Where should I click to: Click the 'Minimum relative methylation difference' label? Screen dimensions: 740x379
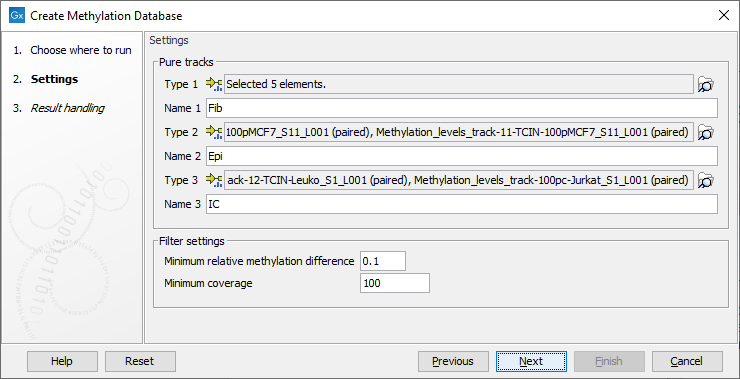(x=259, y=261)
